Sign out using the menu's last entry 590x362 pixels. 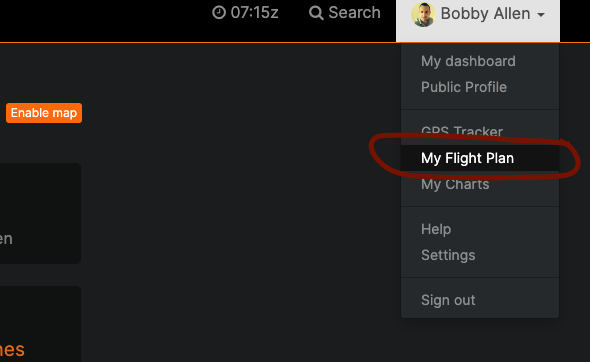tap(448, 300)
